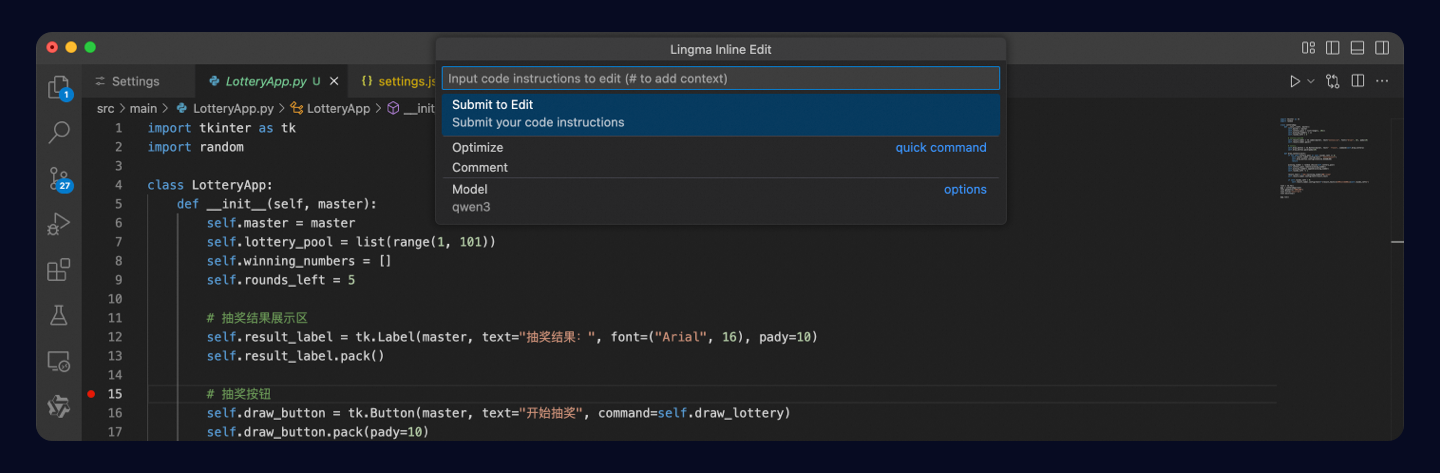Open the Remote Explorer icon
Image resolution: width=1440 pixels, height=473 pixels.
59,361
